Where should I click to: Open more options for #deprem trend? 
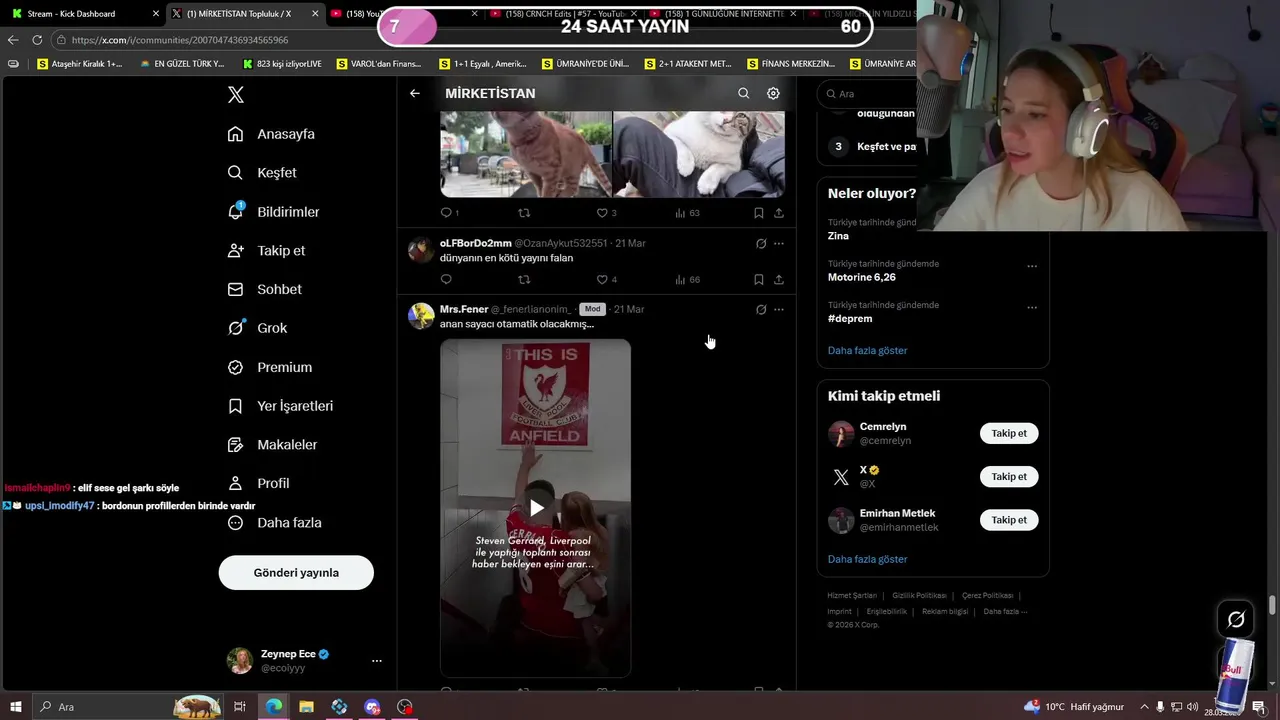pyautogui.click(x=1032, y=307)
